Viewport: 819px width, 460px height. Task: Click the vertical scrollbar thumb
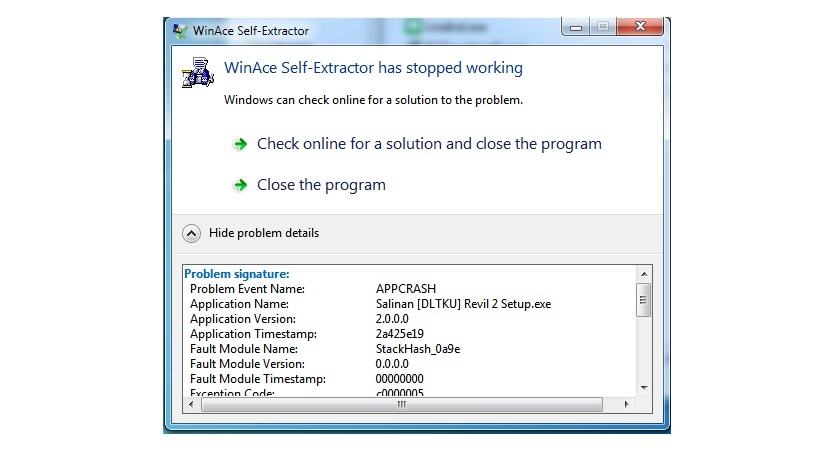click(644, 300)
